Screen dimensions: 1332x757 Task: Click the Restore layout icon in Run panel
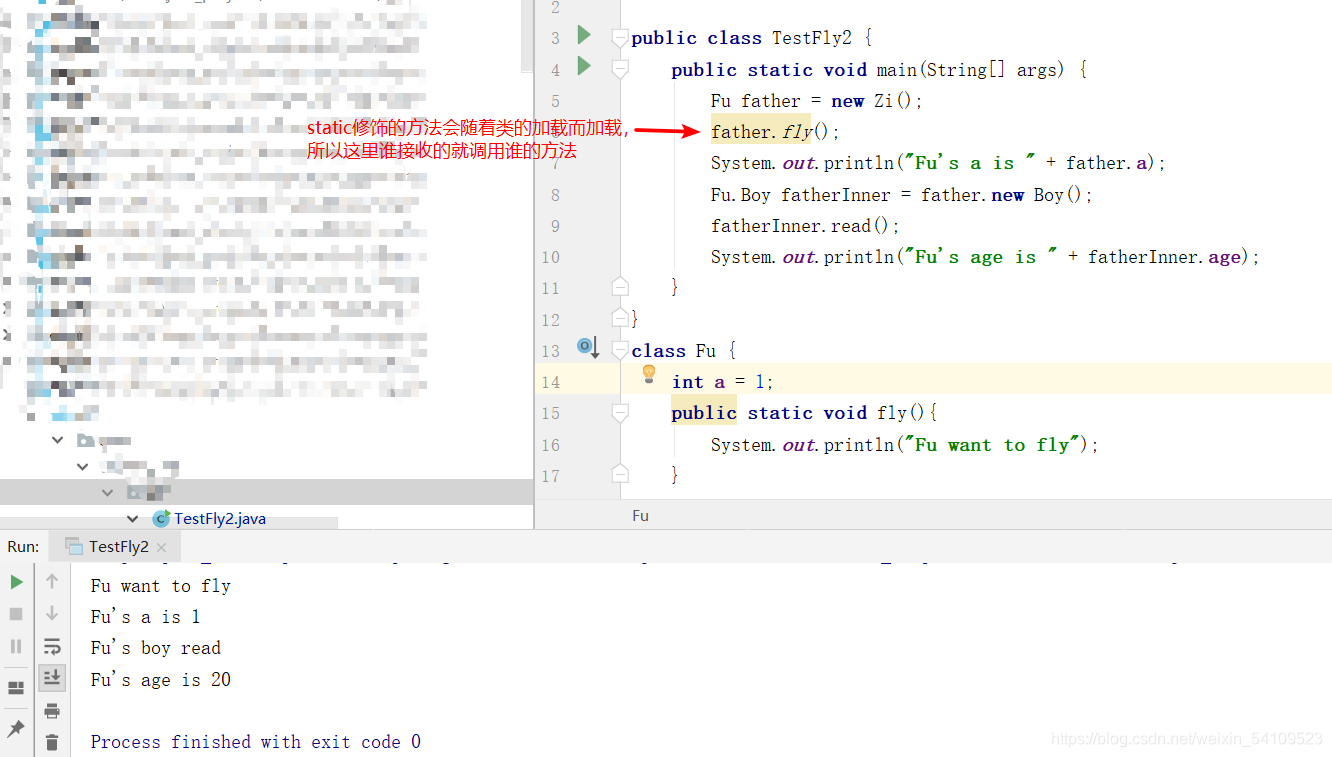coord(16,688)
